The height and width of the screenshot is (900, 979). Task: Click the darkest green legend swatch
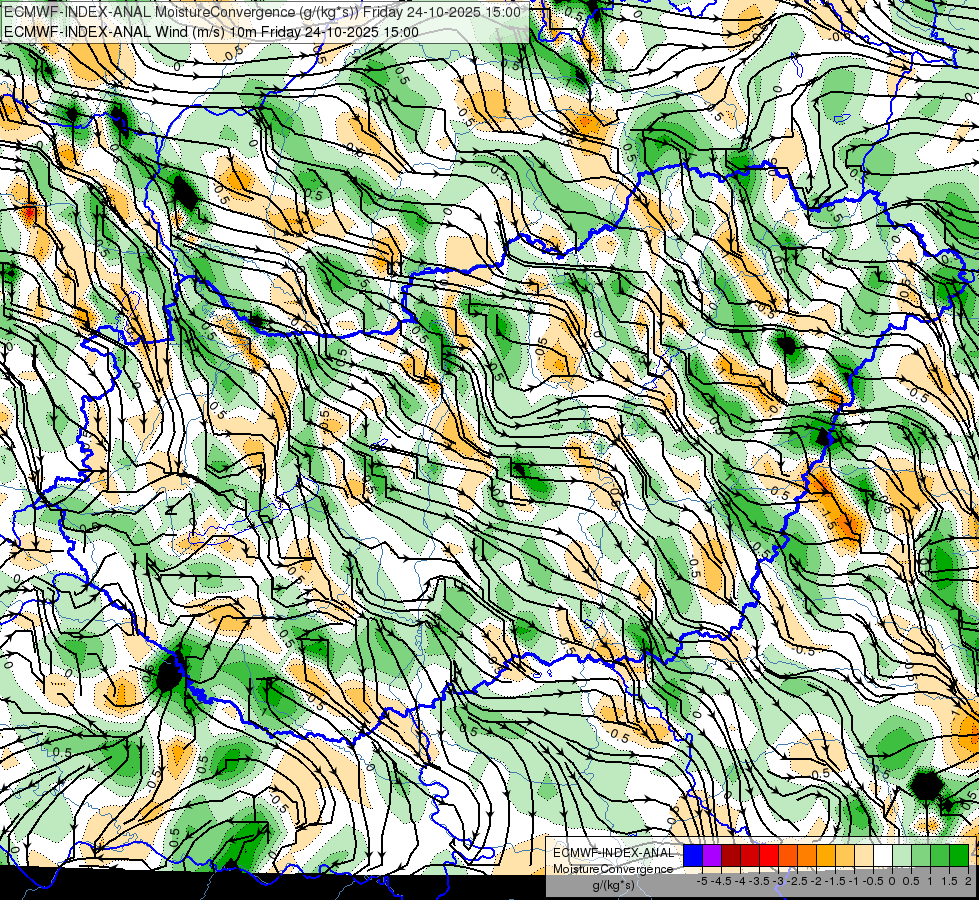tap(959, 855)
